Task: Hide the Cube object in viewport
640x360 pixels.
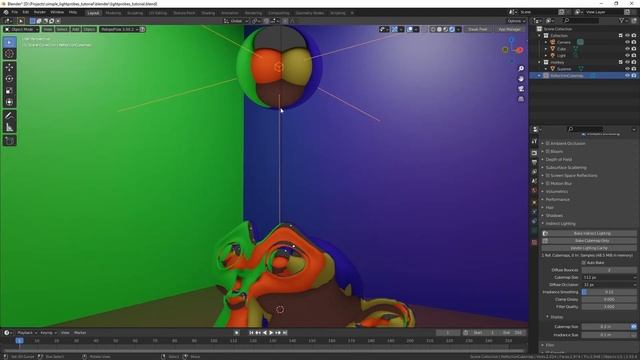Action: tap(627, 49)
